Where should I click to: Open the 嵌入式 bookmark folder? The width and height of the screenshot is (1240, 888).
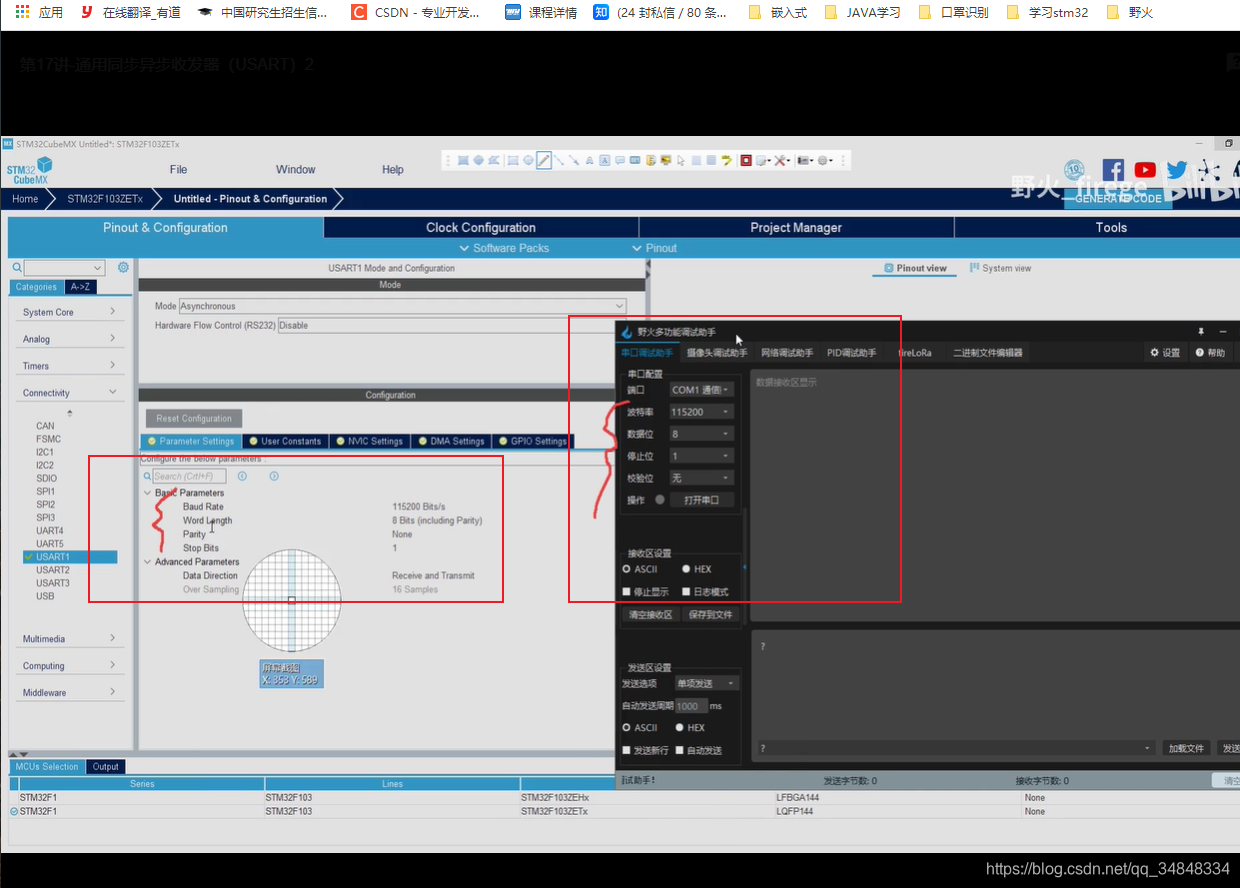(777, 13)
